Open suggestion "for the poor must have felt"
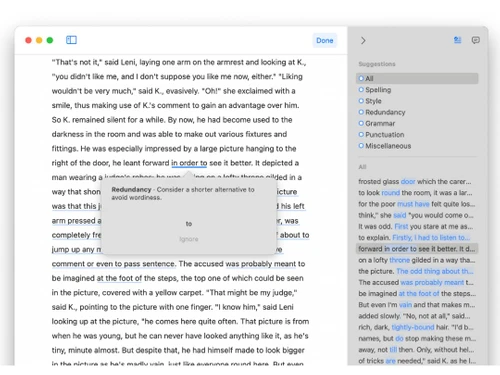This screenshot has width=500, height=375. click(417, 204)
